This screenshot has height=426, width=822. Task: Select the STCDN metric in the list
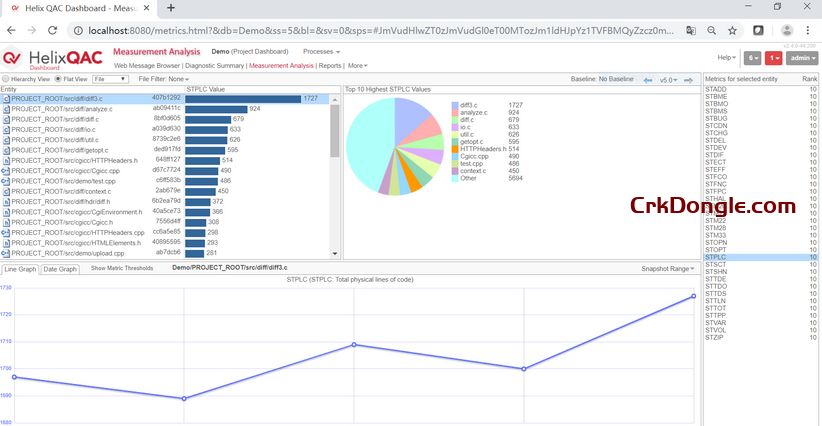(x=716, y=125)
